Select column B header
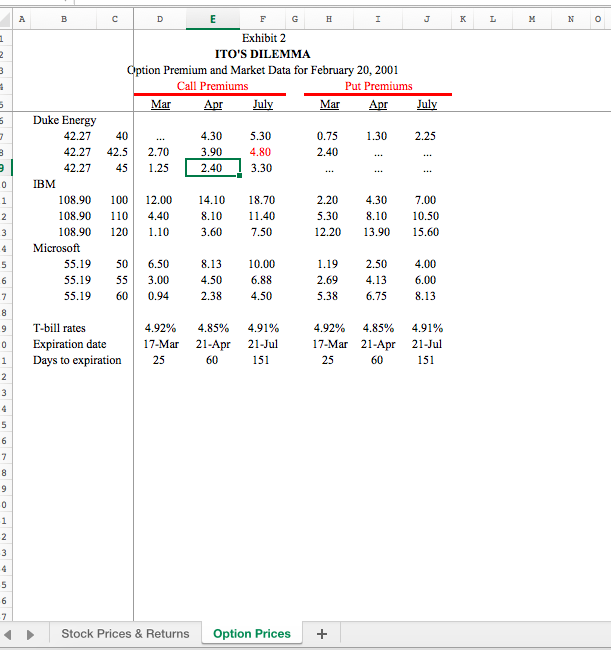 tap(64, 19)
